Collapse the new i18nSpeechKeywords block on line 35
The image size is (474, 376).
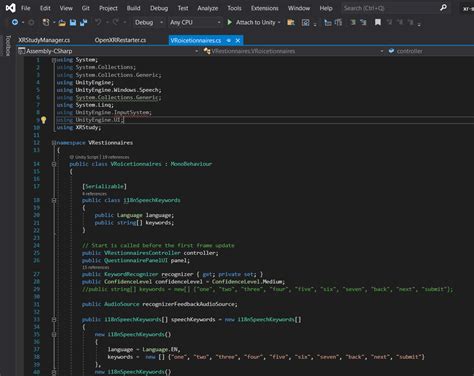54,334
